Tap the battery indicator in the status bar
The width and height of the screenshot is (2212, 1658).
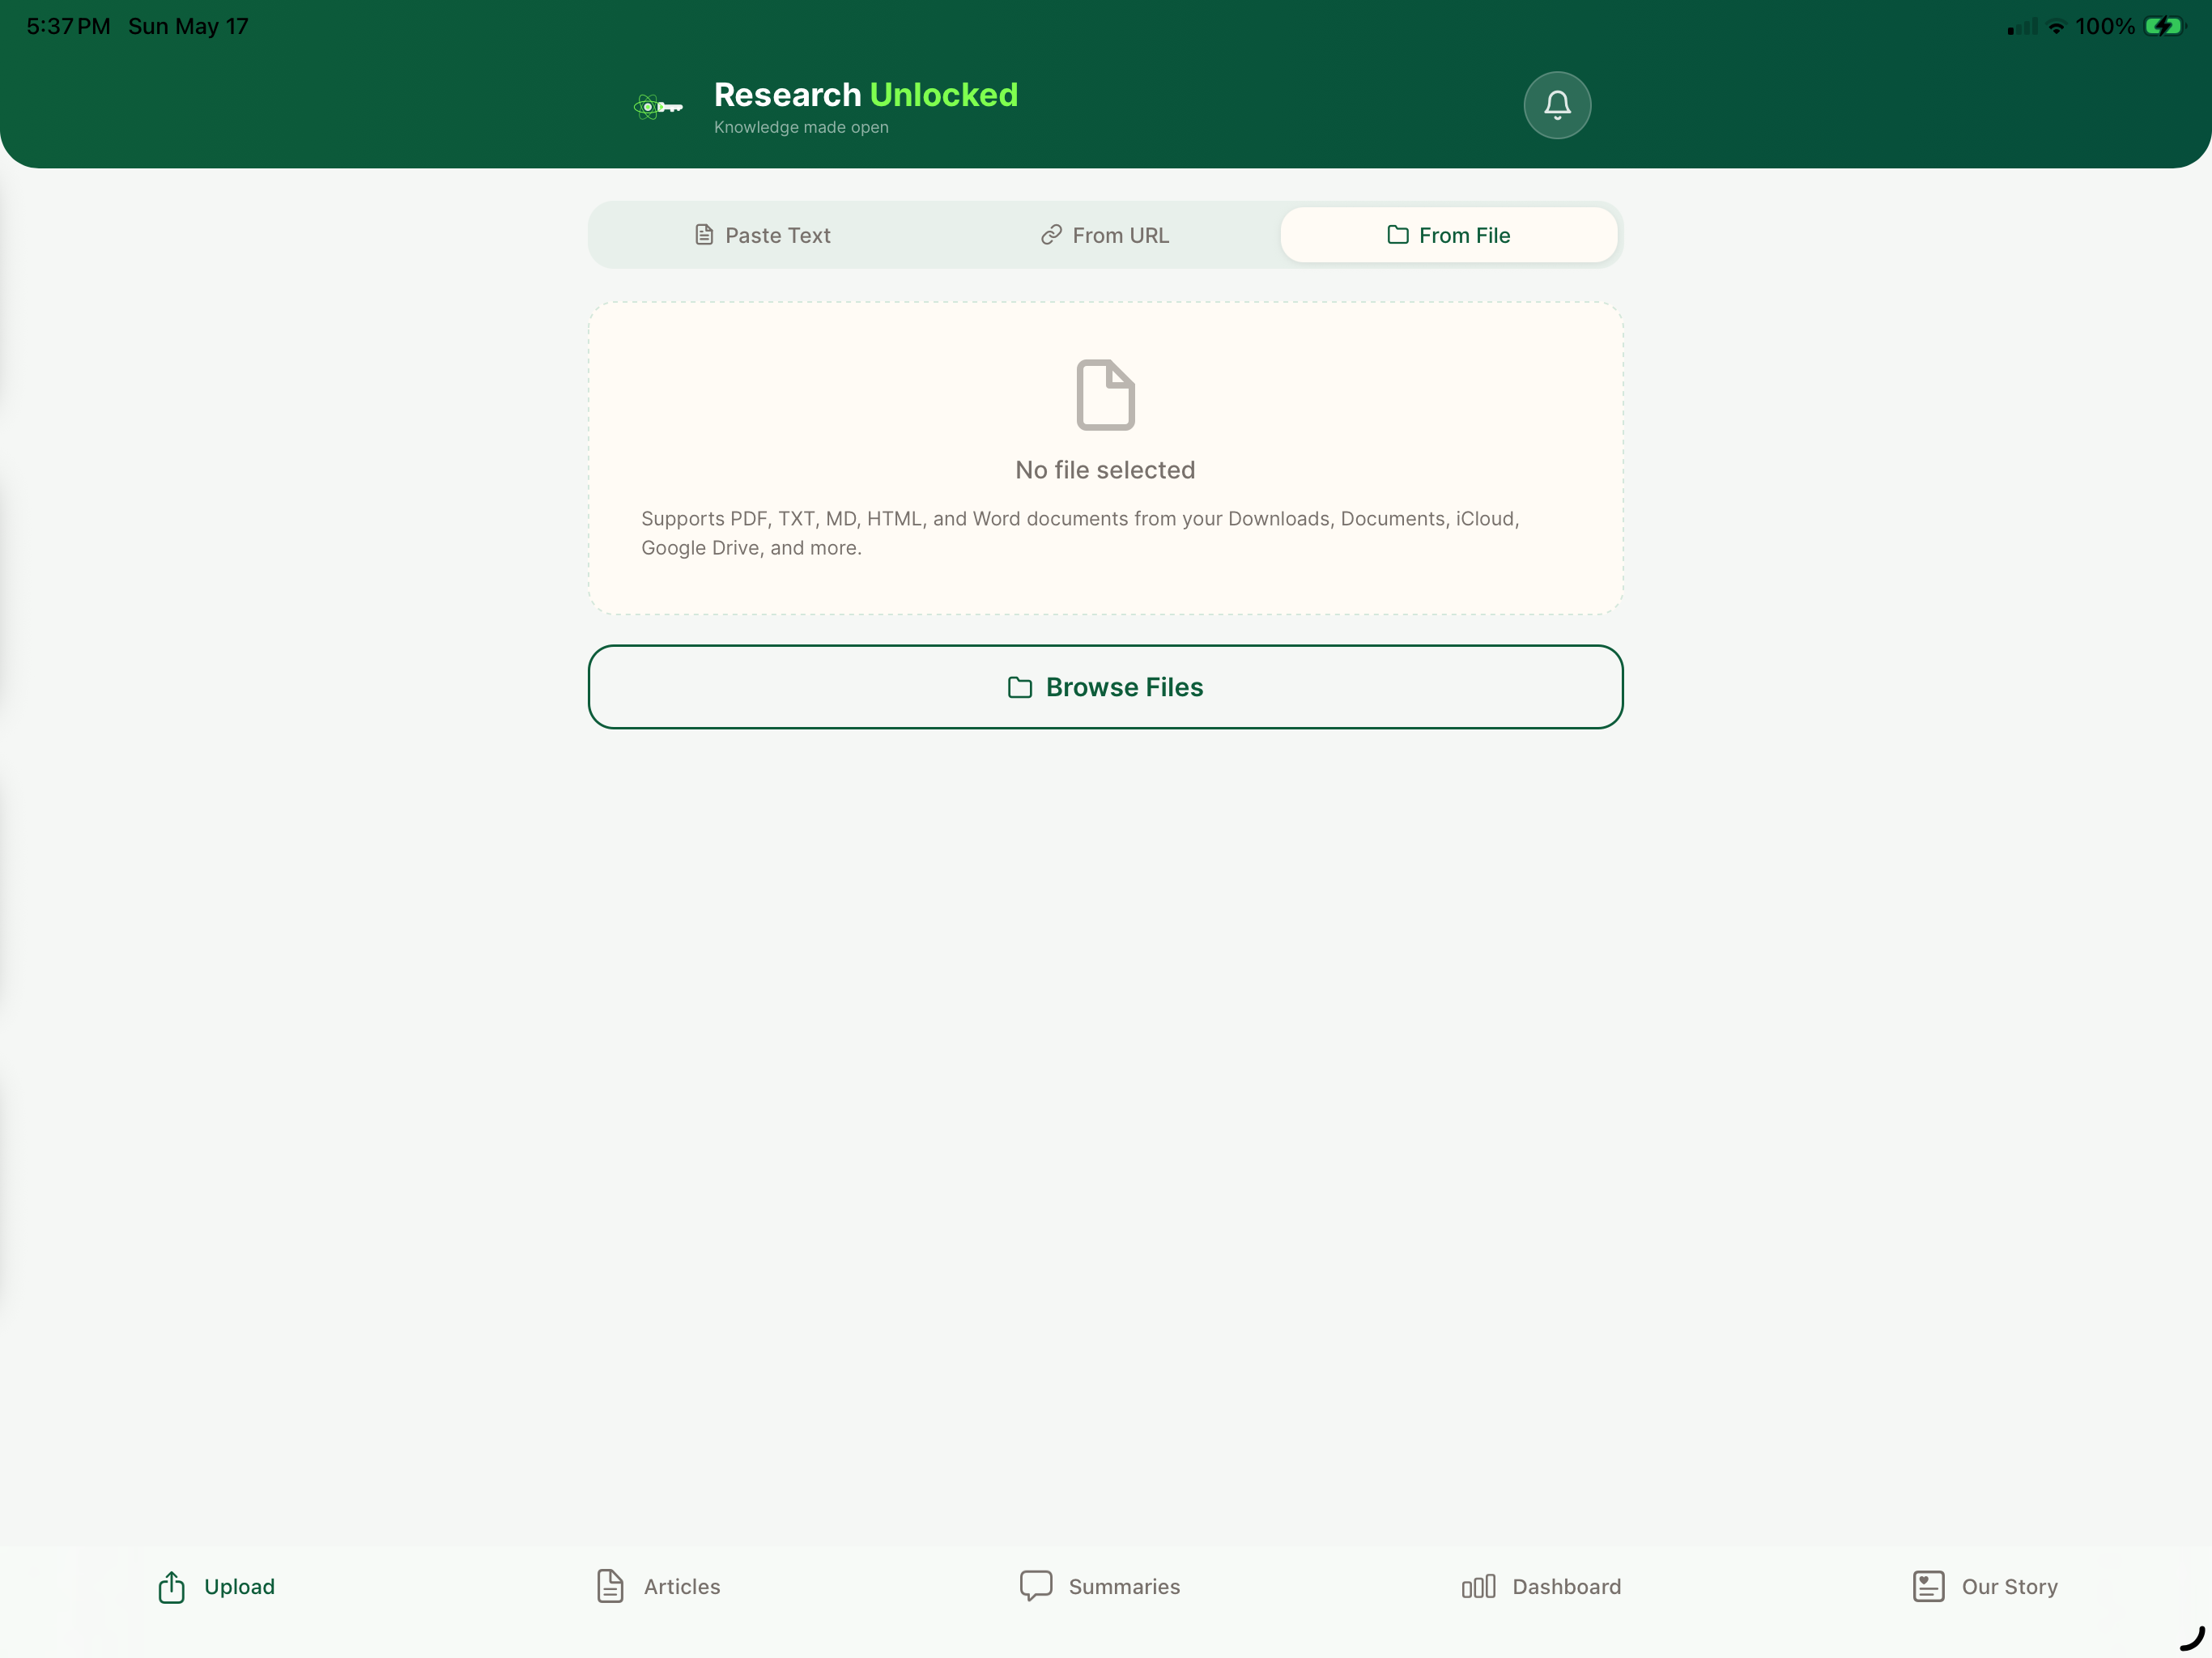tap(2165, 26)
